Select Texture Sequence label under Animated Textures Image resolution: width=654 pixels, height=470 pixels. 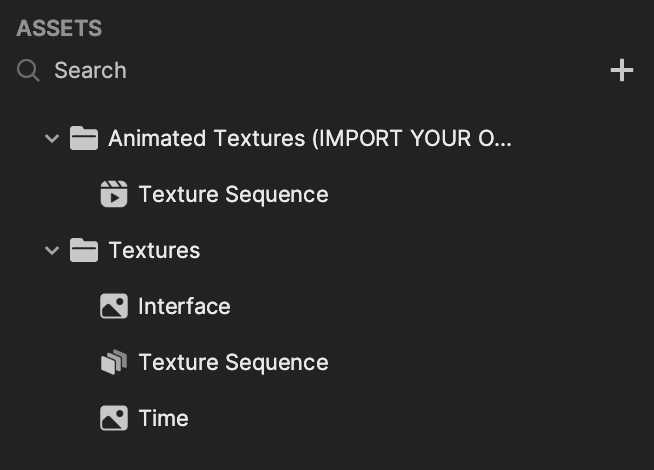(233, 194)
